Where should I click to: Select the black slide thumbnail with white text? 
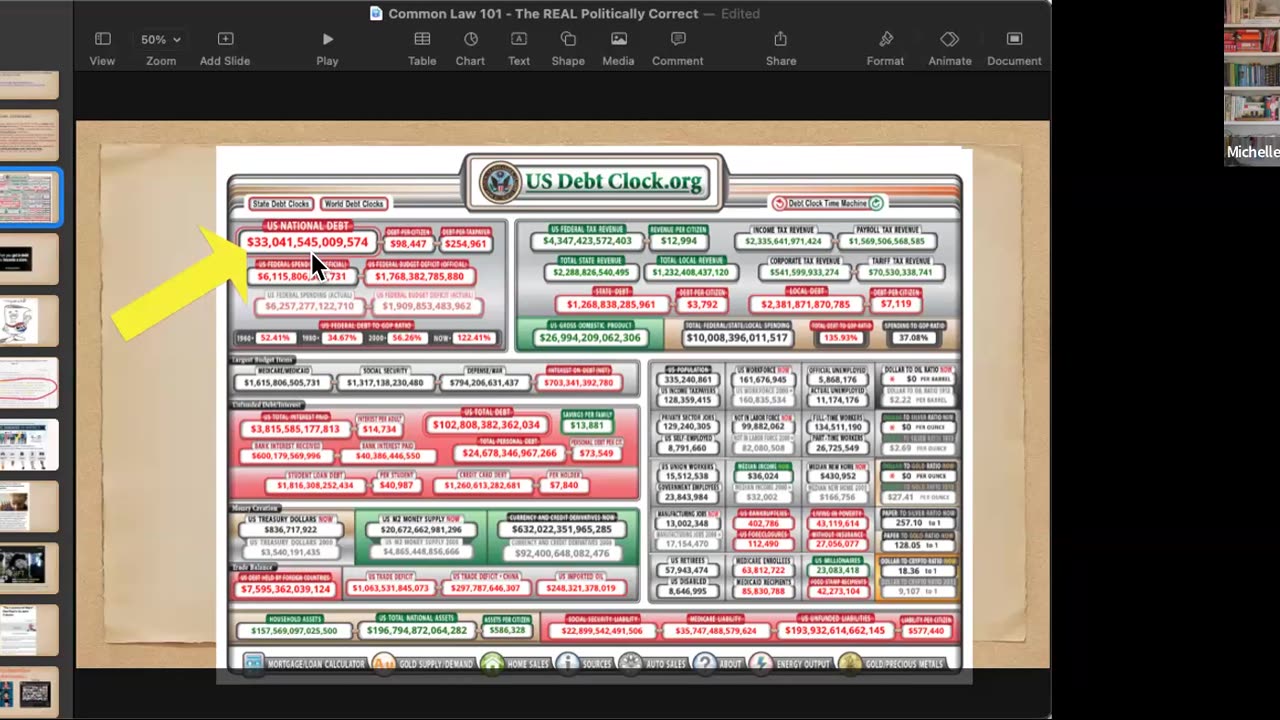[x=29, y=259]
